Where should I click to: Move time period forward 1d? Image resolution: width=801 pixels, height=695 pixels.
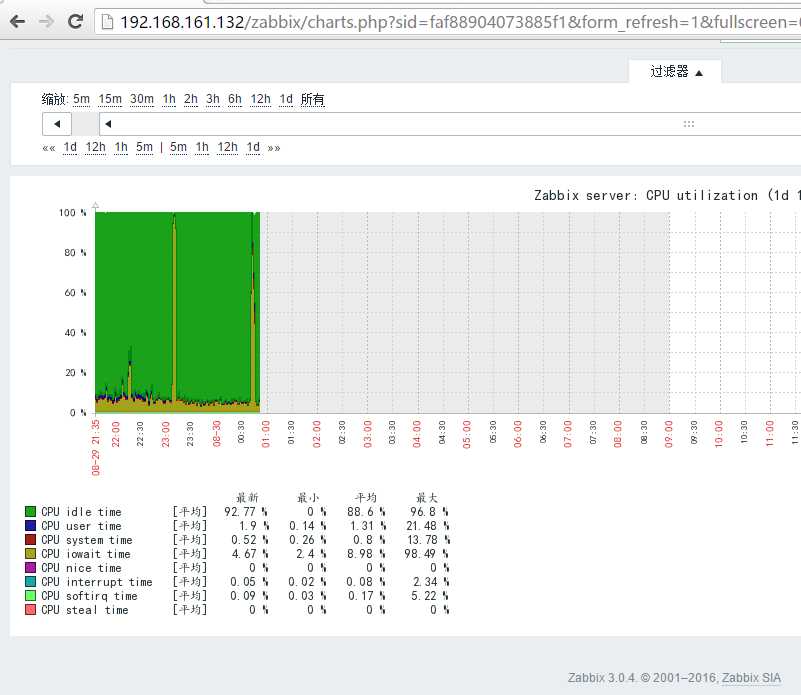[253, 148]
